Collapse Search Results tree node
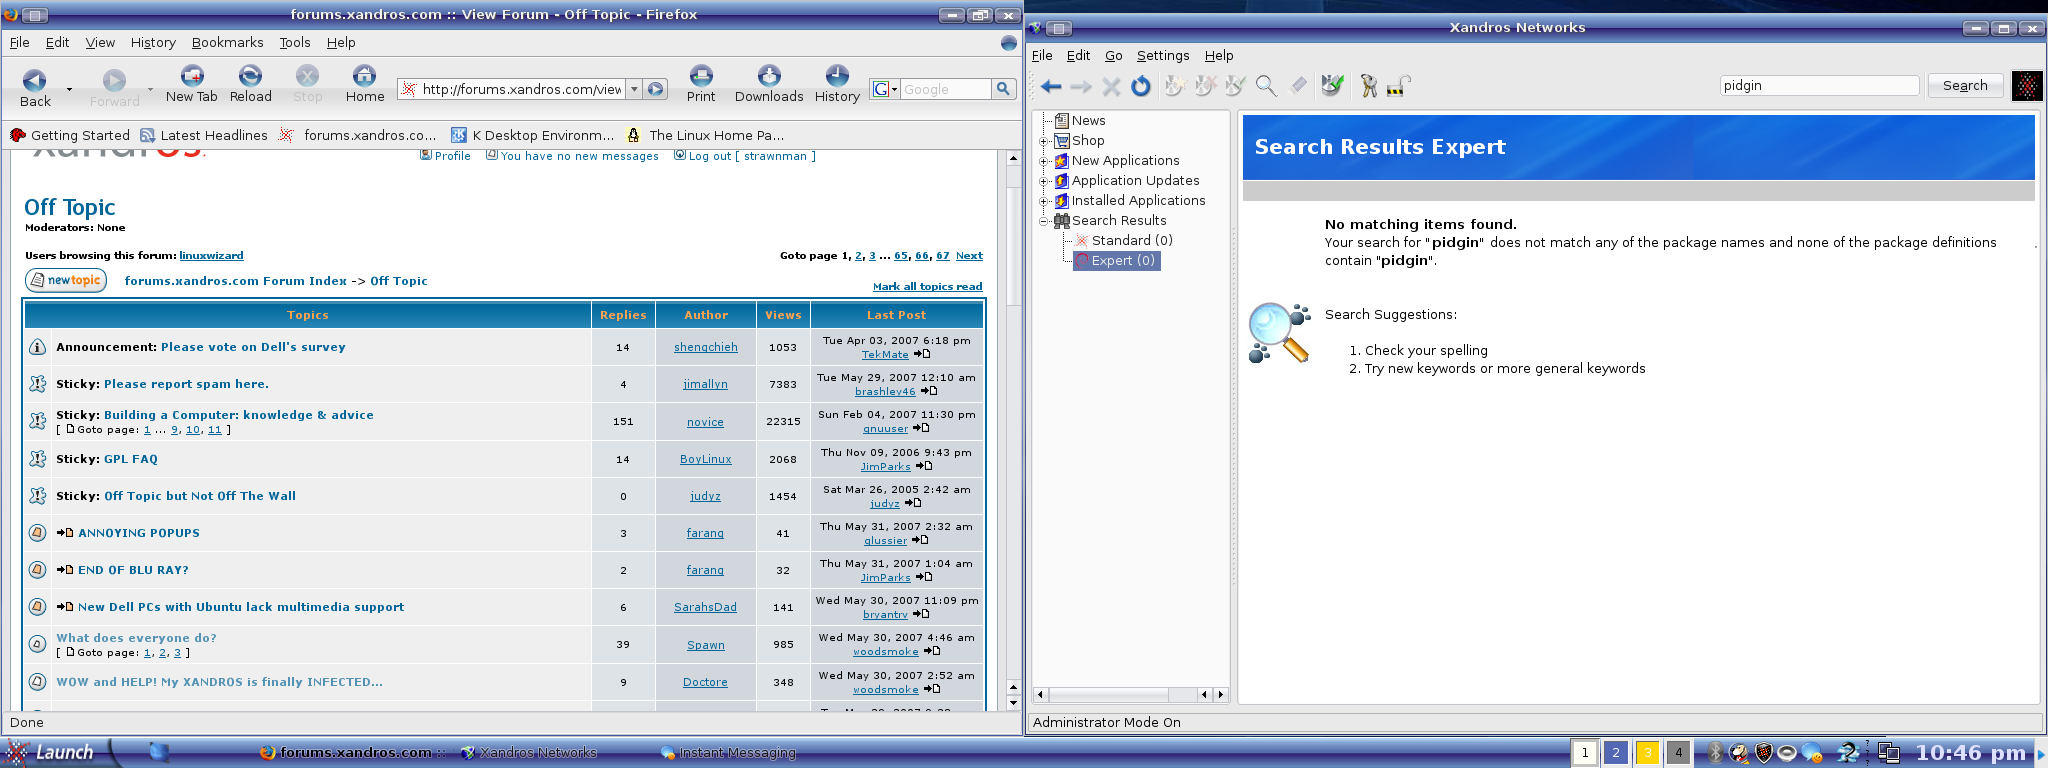The height and width of the screenshot is (768, 2048). pos(1043,221)
